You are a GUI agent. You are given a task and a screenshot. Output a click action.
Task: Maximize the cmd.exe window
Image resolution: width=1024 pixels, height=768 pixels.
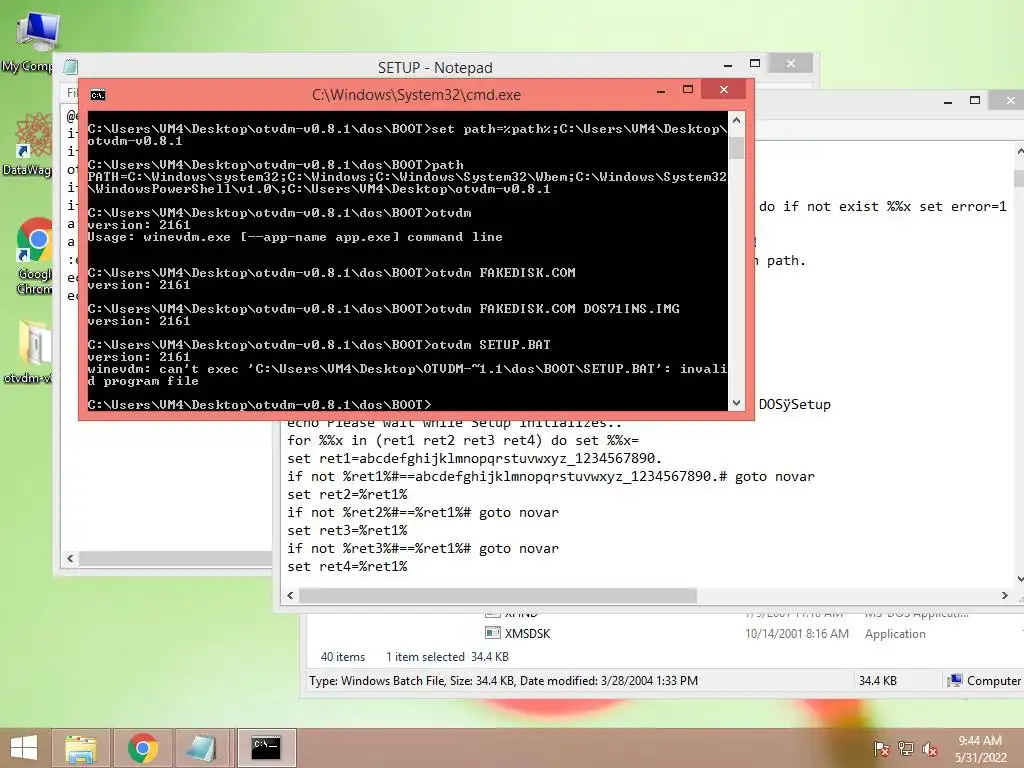688,89
